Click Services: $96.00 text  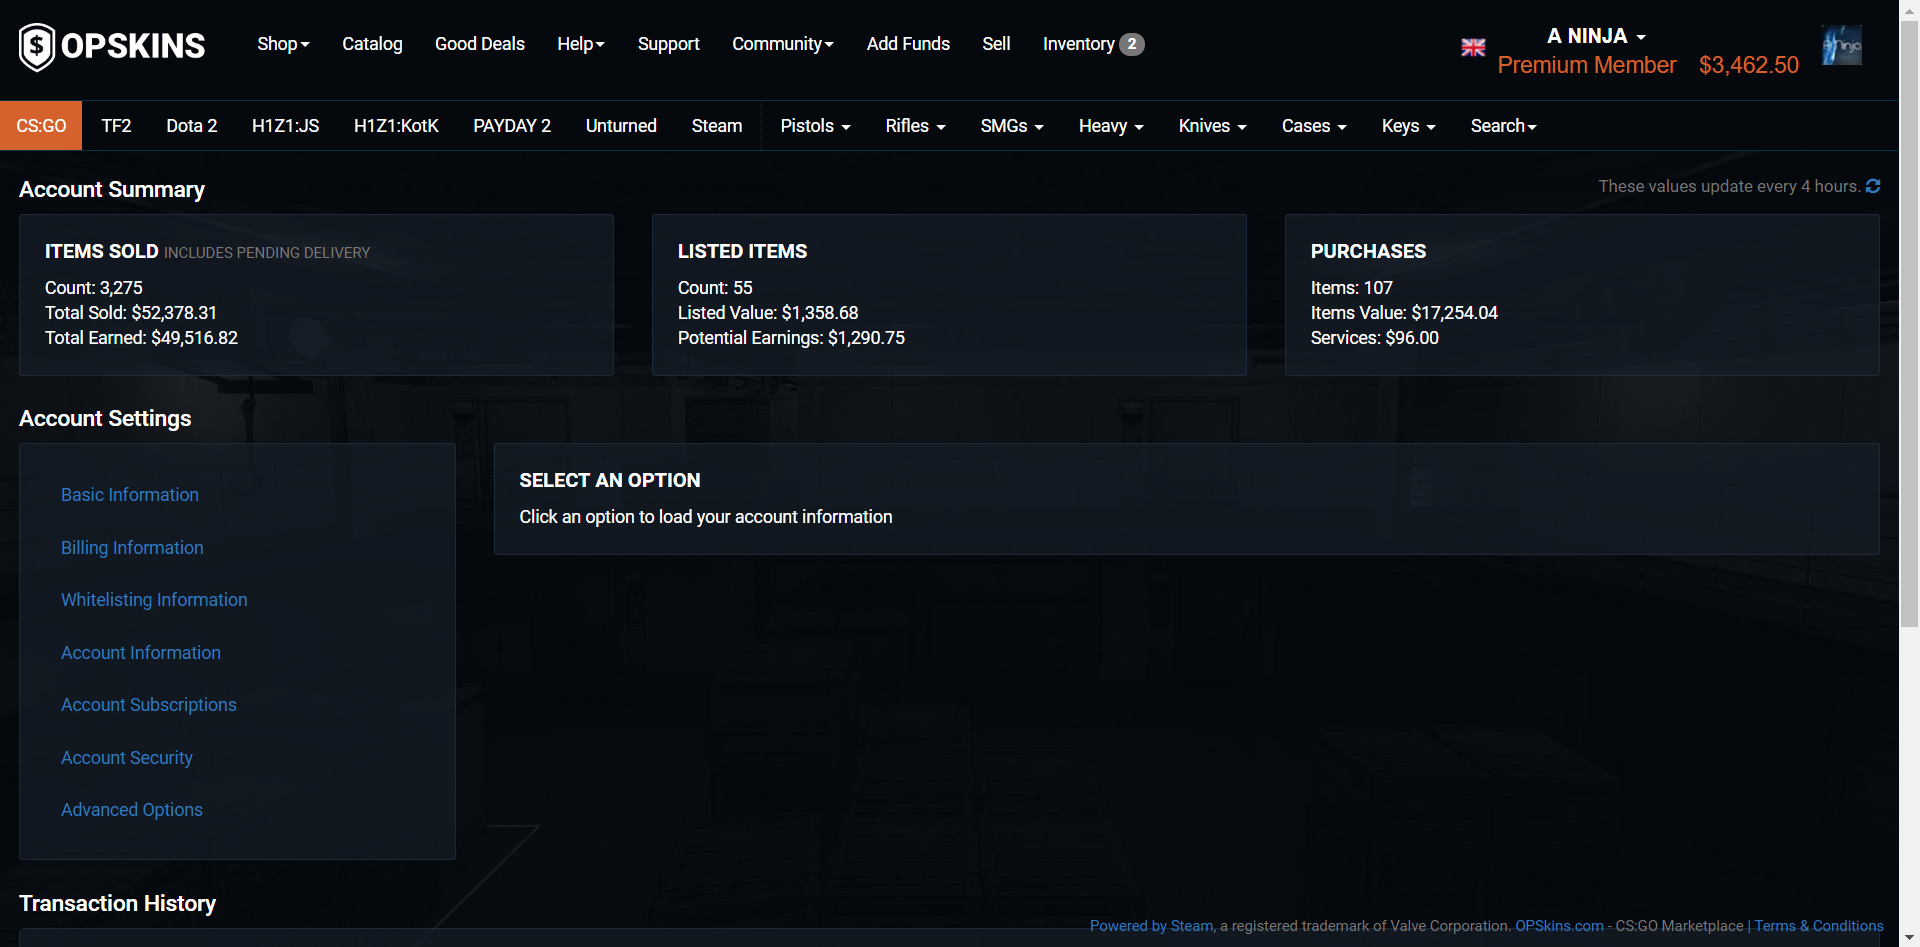tap(1375, 338)
